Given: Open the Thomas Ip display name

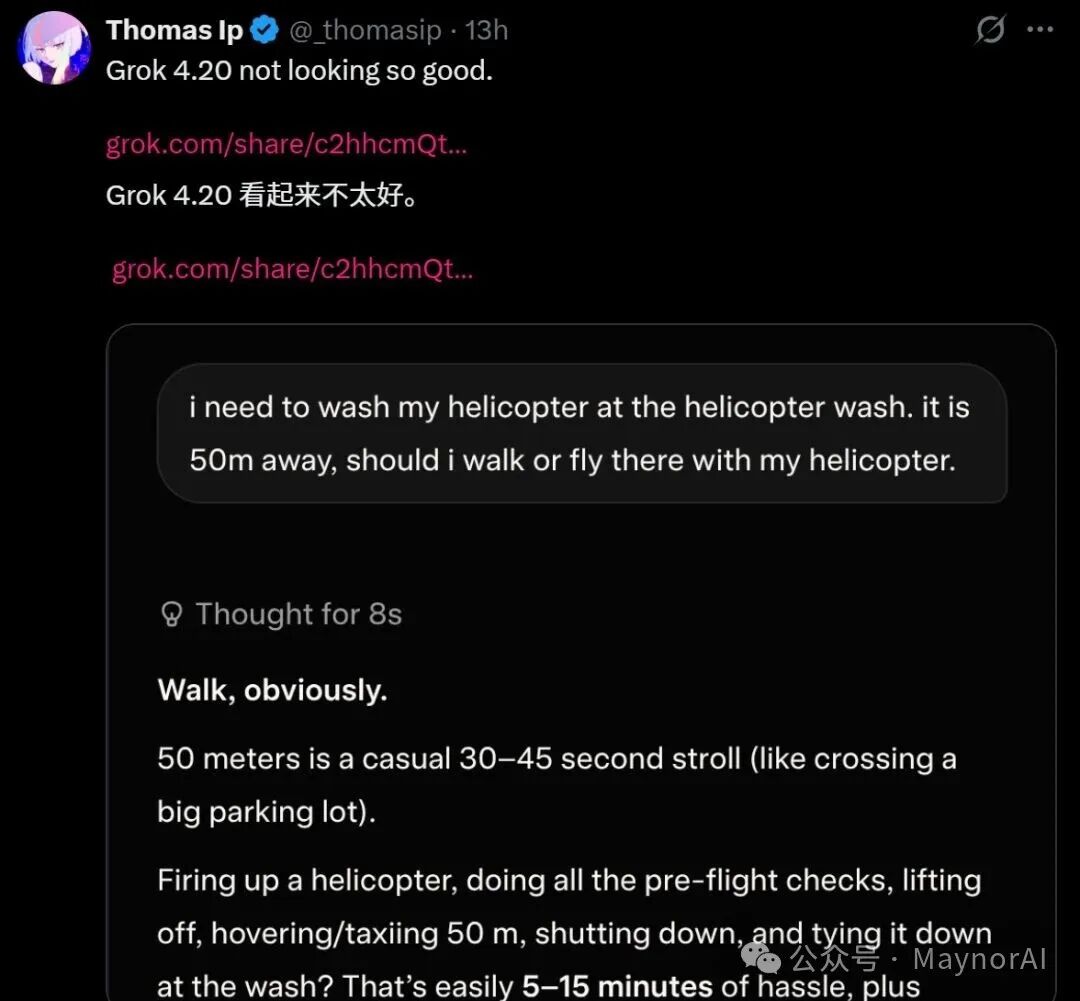Looking at the screenshot, I should 174,31.
